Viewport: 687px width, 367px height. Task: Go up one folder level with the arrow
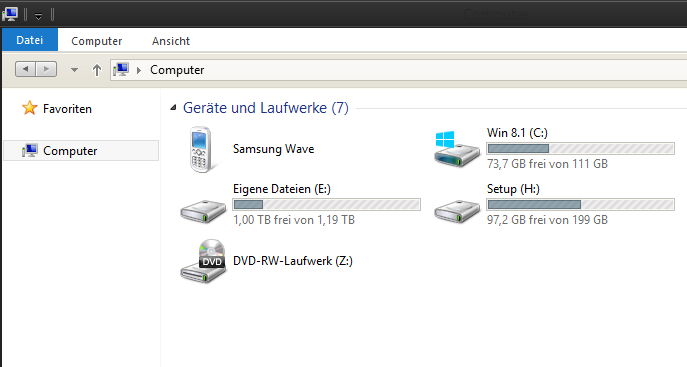97,70
